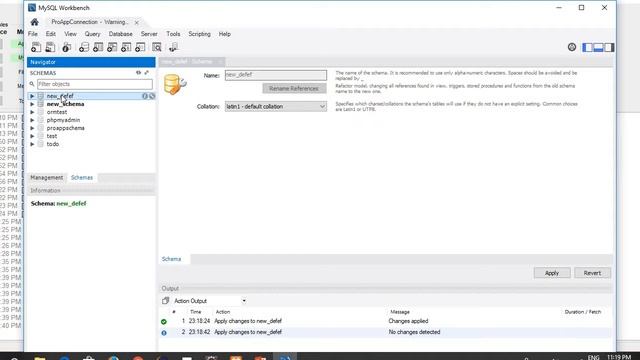Search table data toolbar icon
The height and width of the screenshot is (360, 640).
(157, 47)
